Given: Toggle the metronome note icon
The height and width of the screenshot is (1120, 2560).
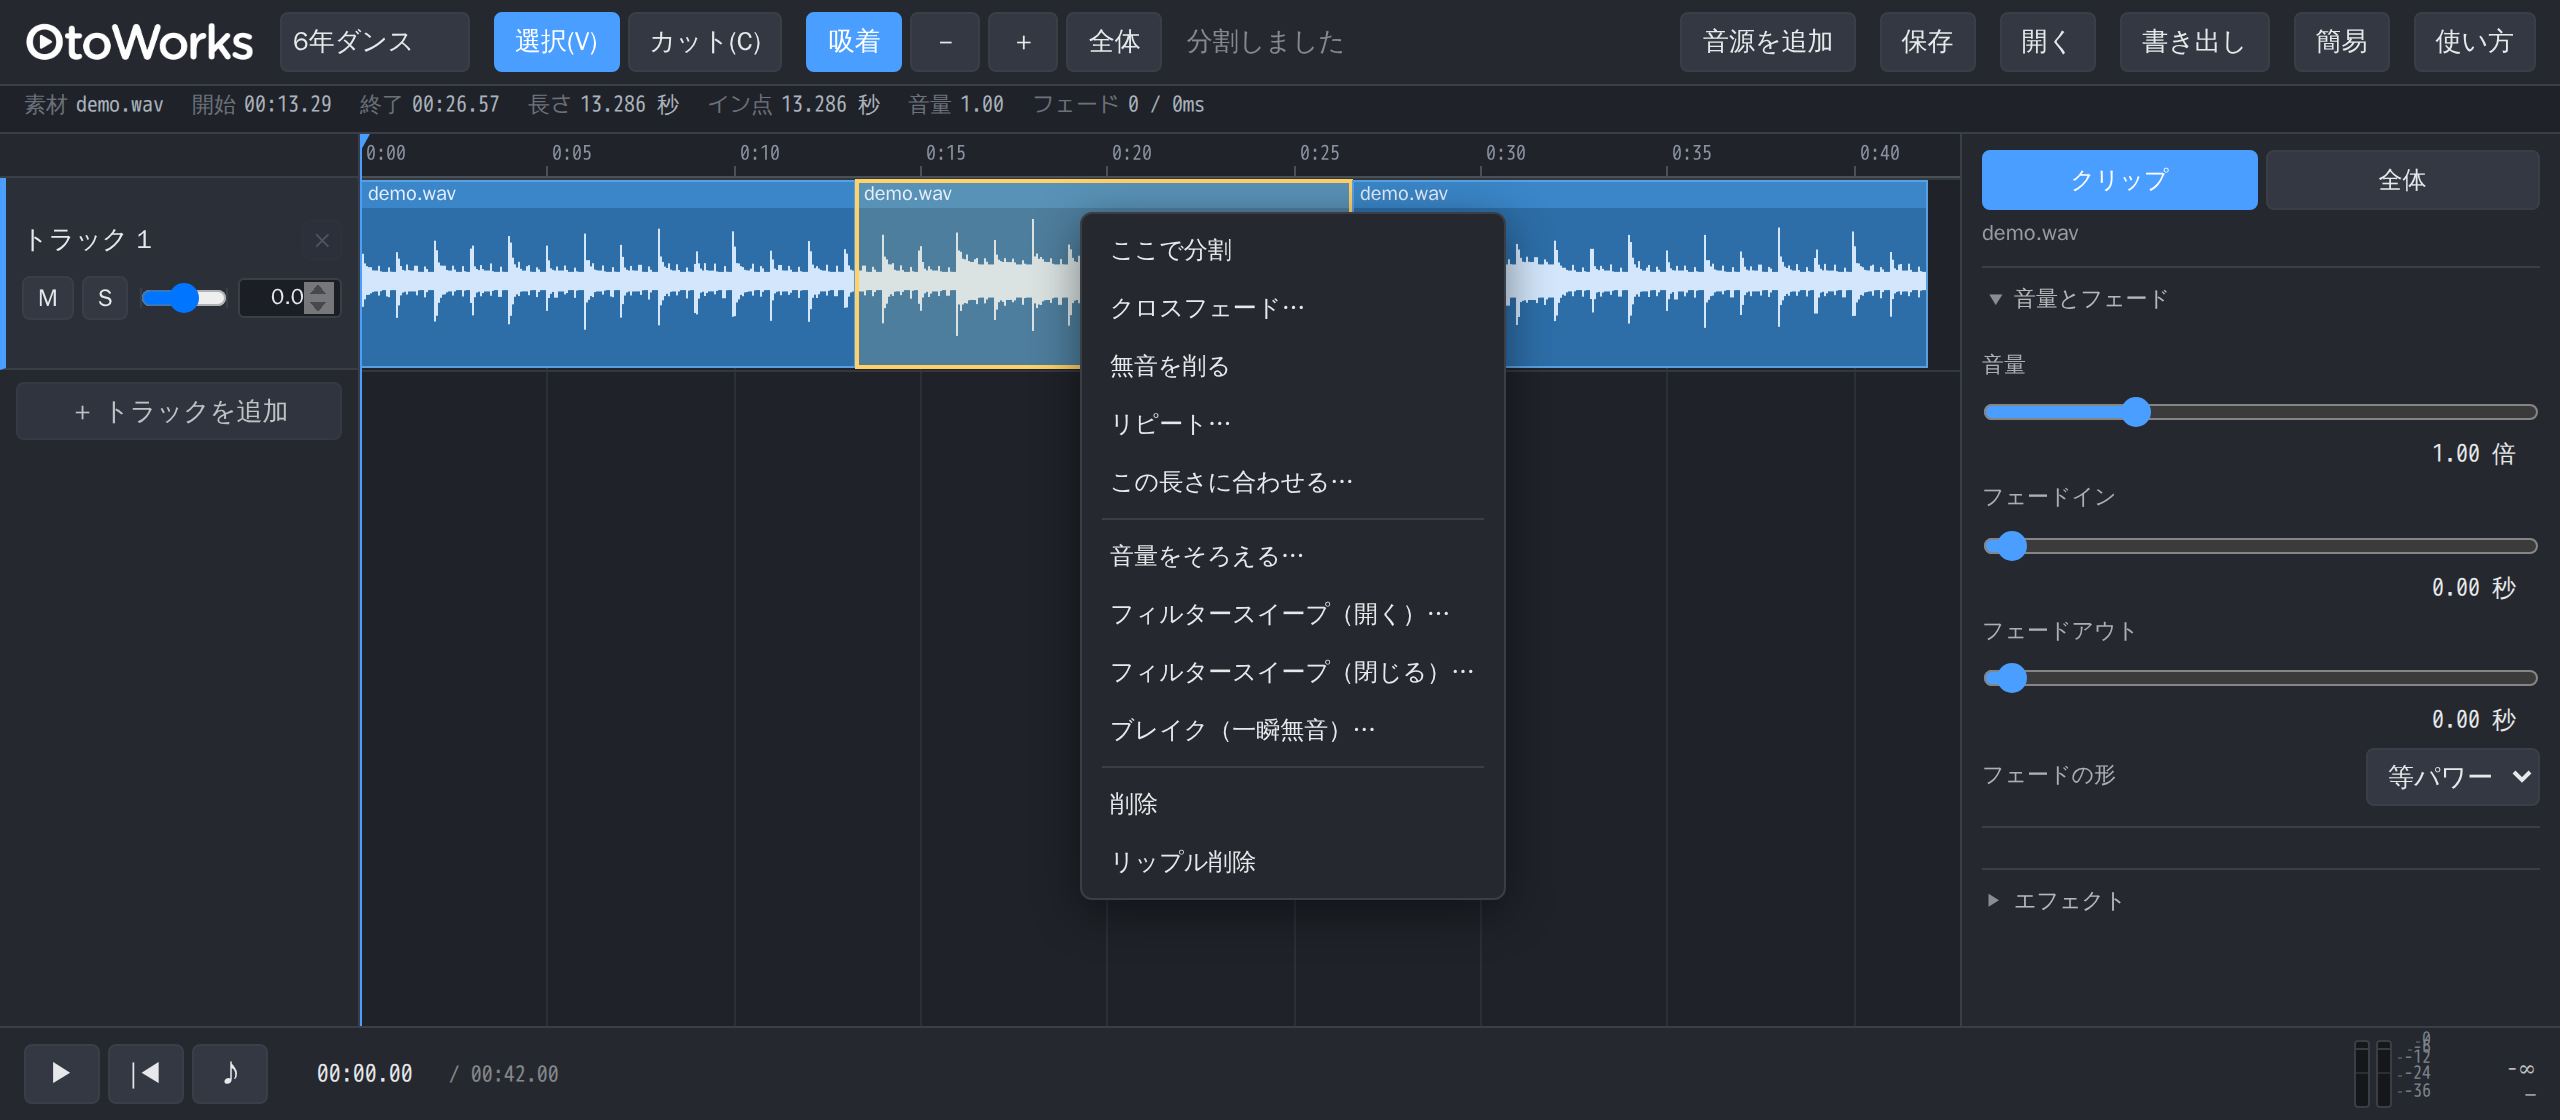Looking at the screenshot, I should [229, 1073].
